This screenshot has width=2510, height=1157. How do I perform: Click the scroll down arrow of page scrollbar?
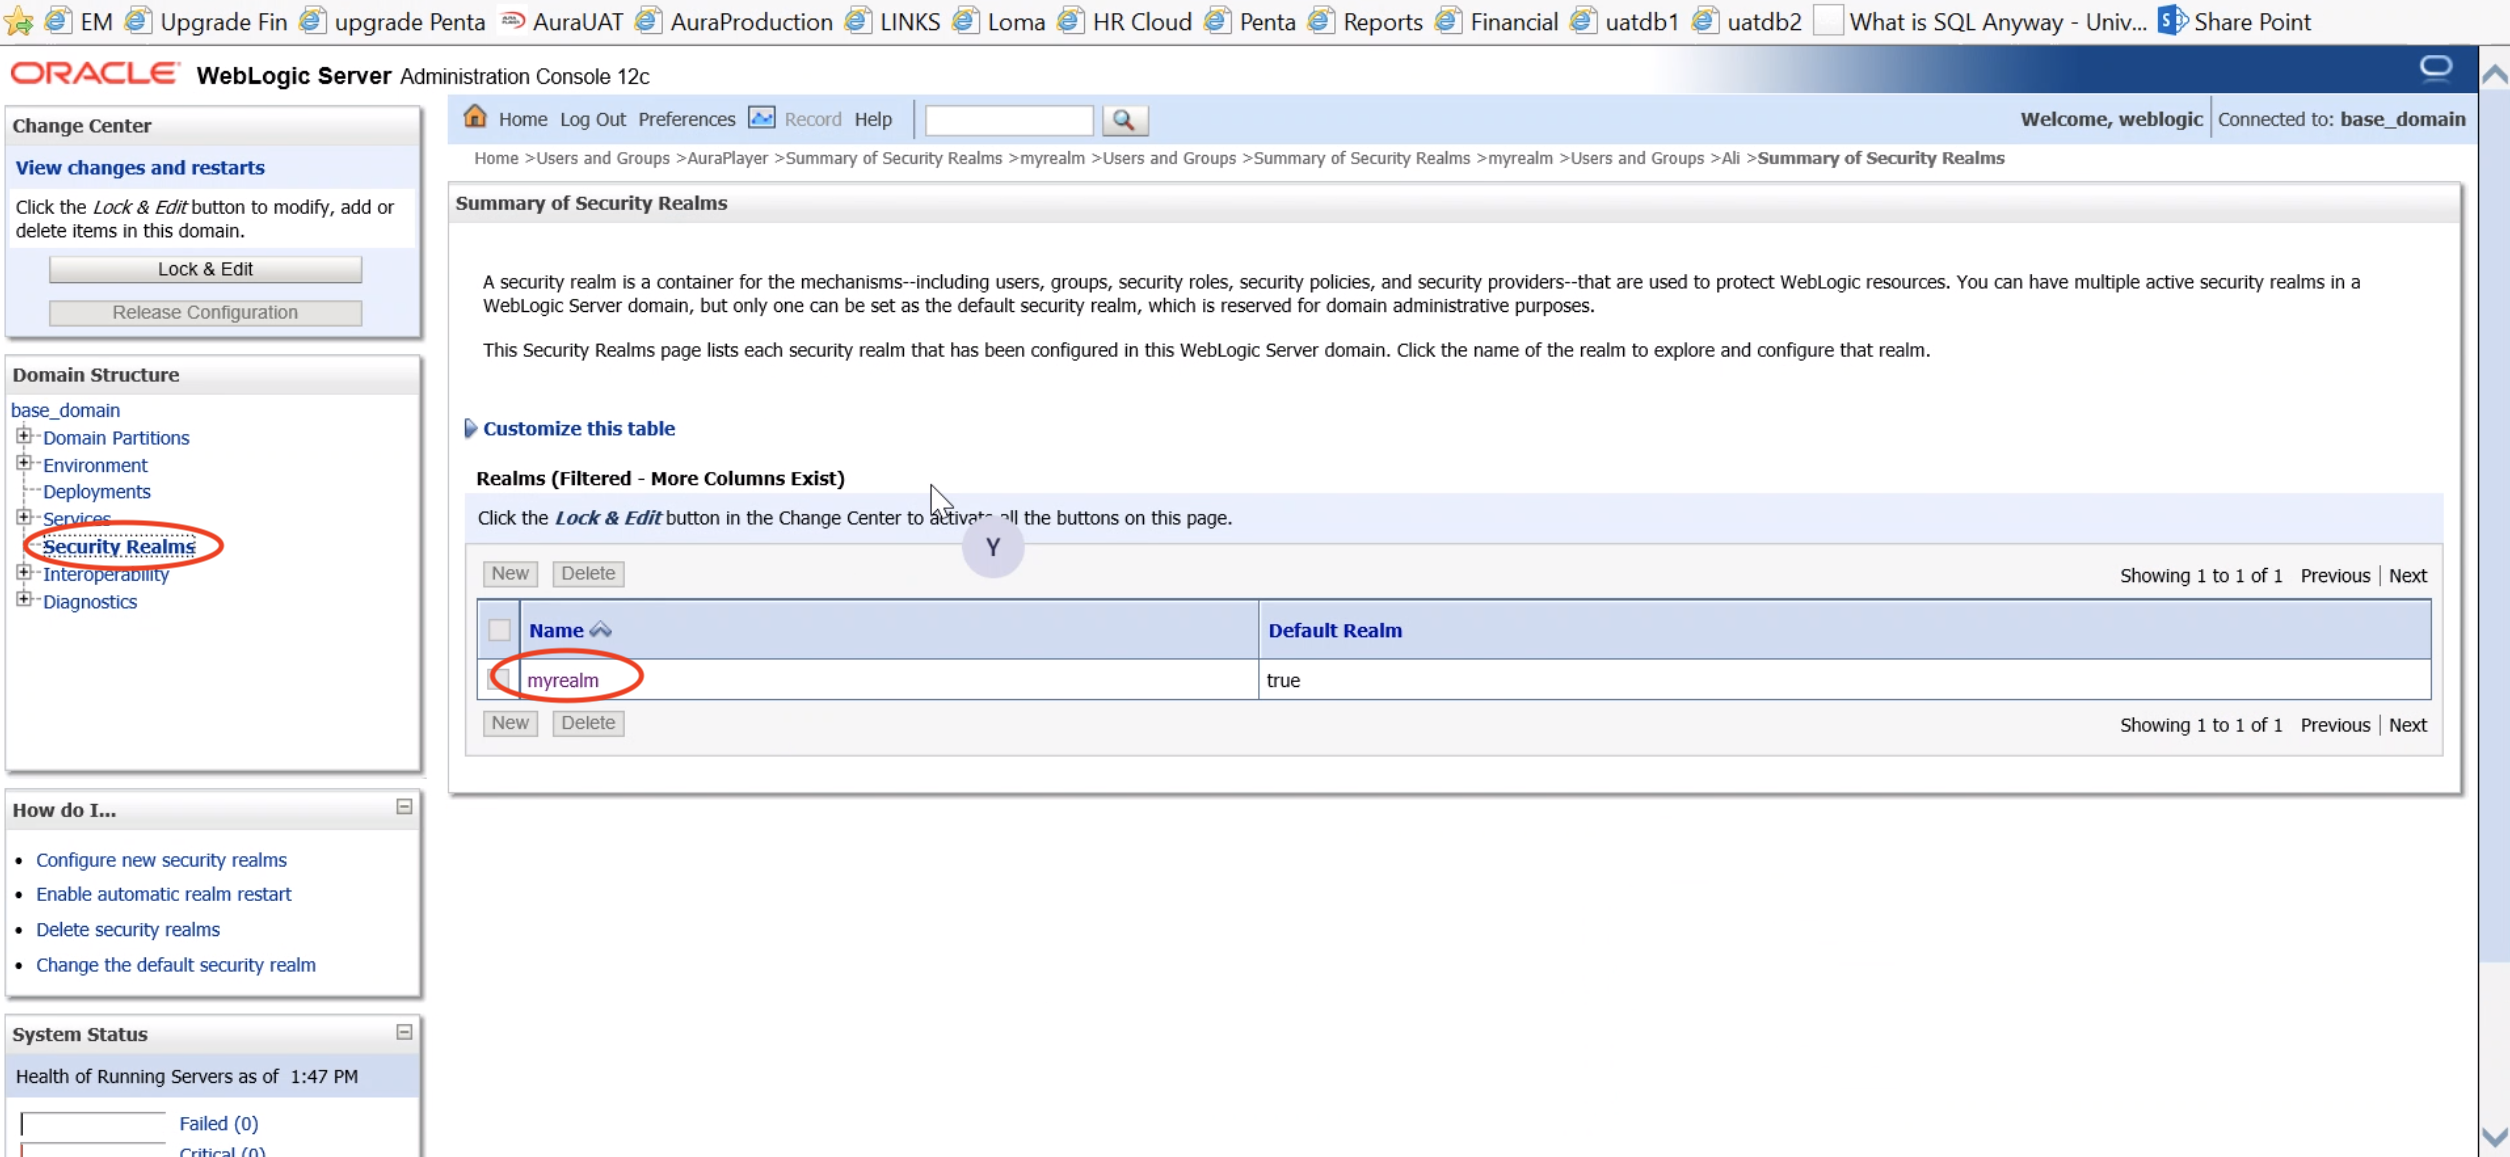(x=2495, y=1137)
